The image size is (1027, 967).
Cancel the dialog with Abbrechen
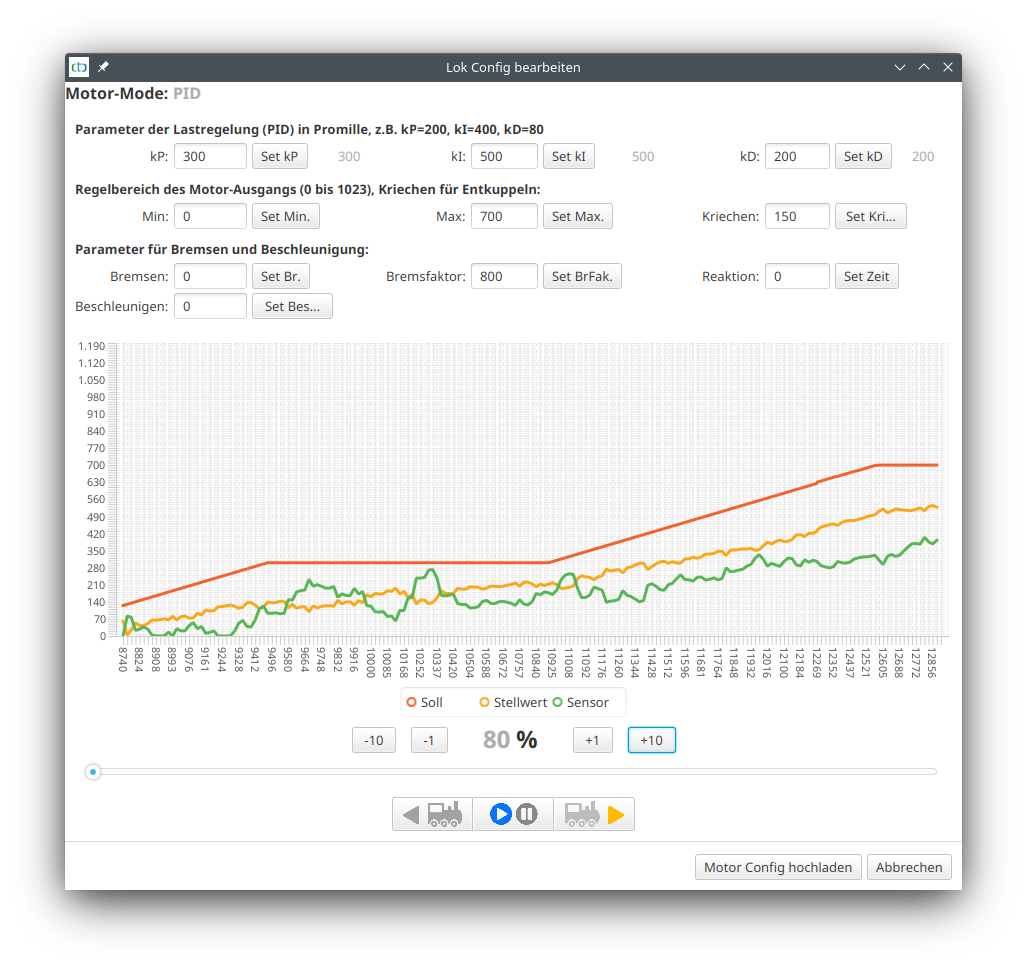[x=909, y=867]
